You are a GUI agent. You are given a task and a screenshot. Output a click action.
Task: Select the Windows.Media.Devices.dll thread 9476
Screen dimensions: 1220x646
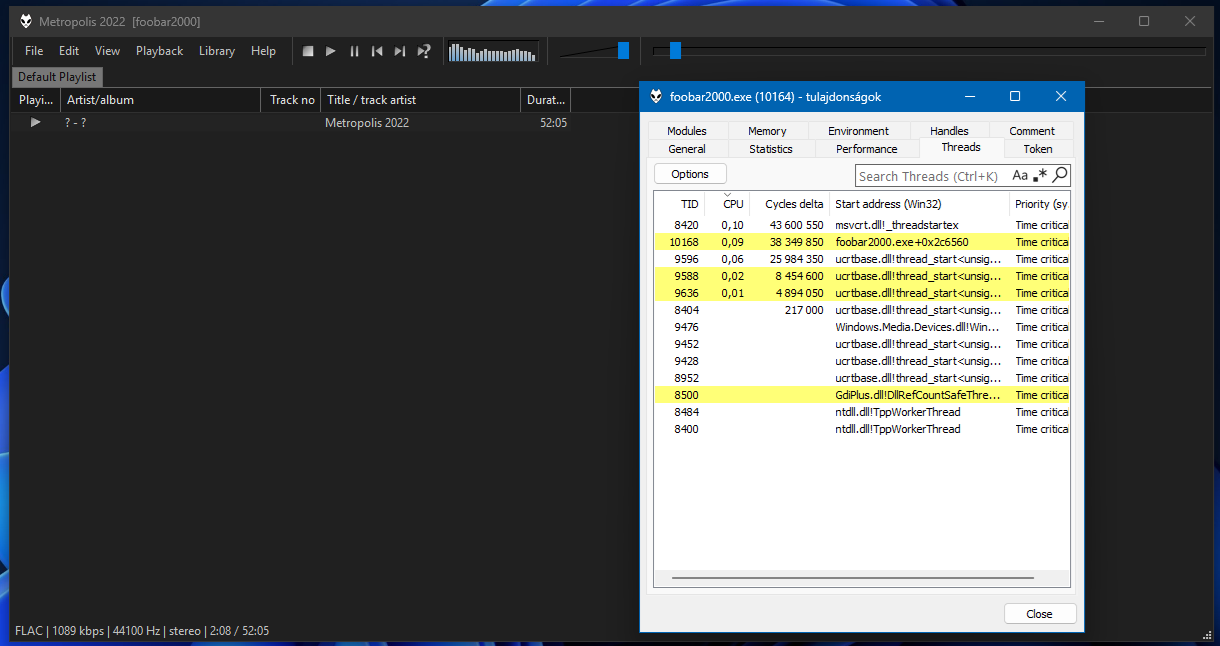click(862, 327)
